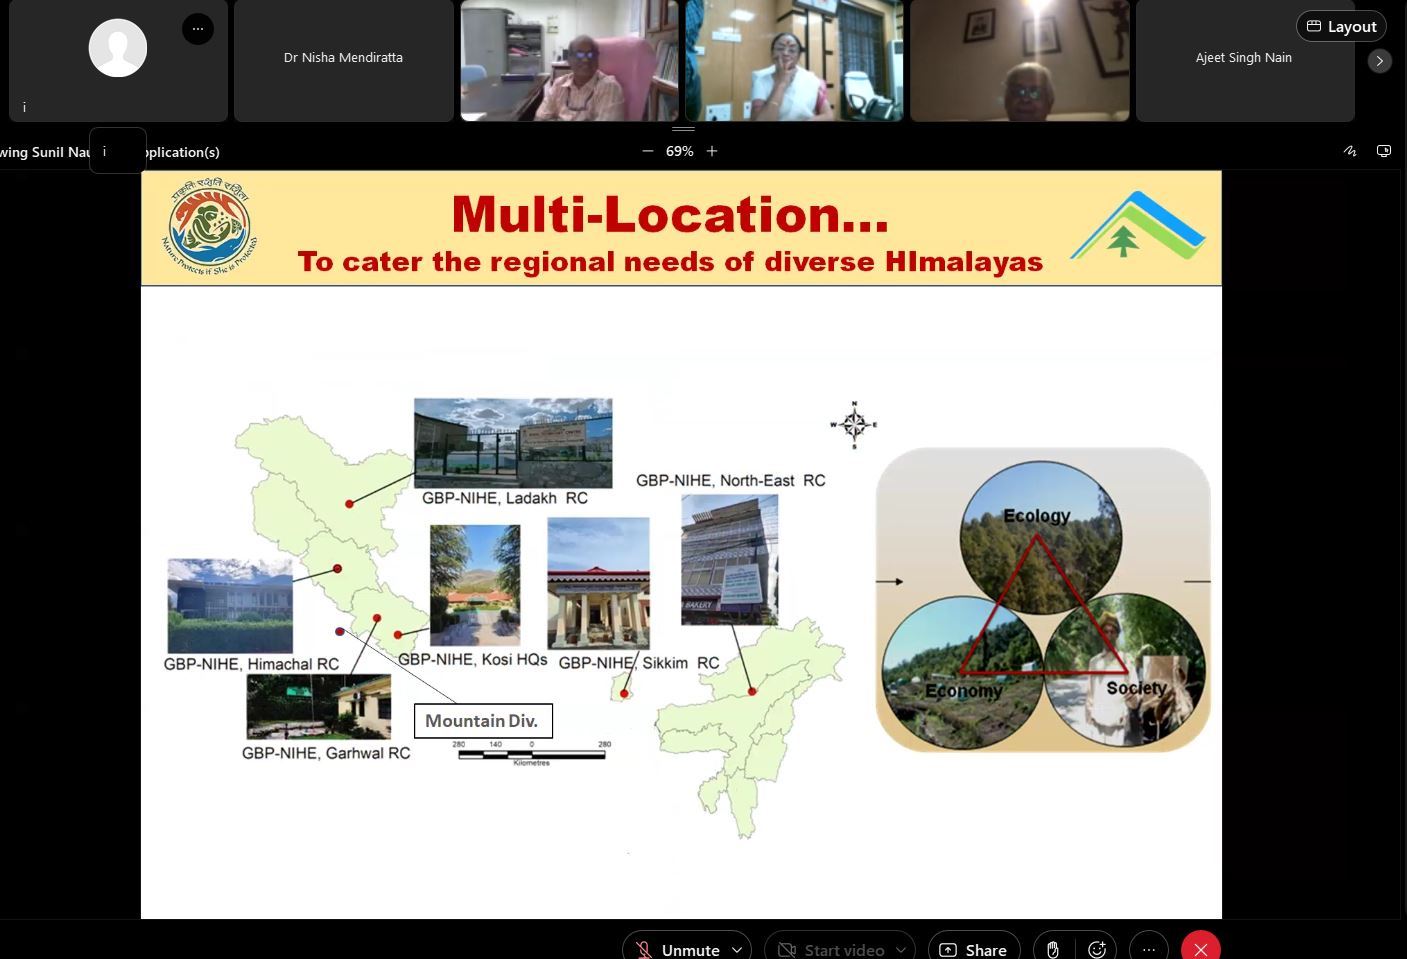Screen dimensions: 1407x959
Task: Click the 69% zoom level indicator
Action: (679, 151)
